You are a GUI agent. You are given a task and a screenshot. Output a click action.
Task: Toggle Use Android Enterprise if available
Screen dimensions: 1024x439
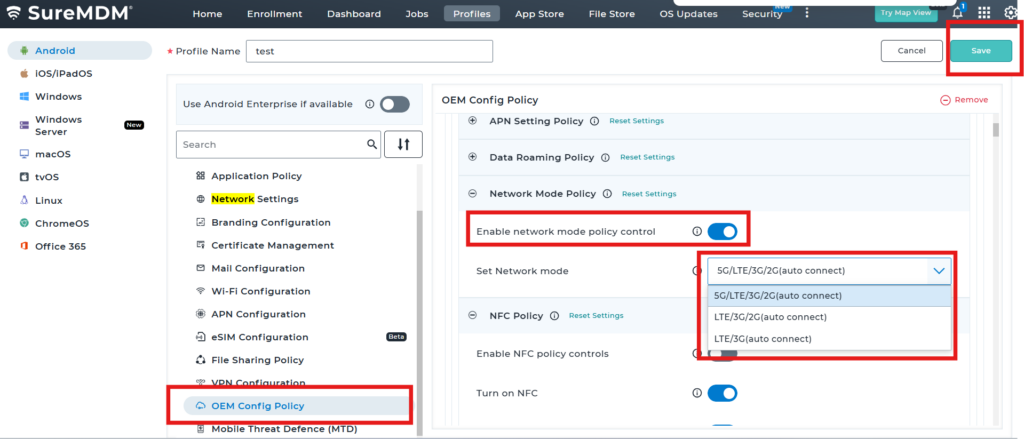[394, 104]
